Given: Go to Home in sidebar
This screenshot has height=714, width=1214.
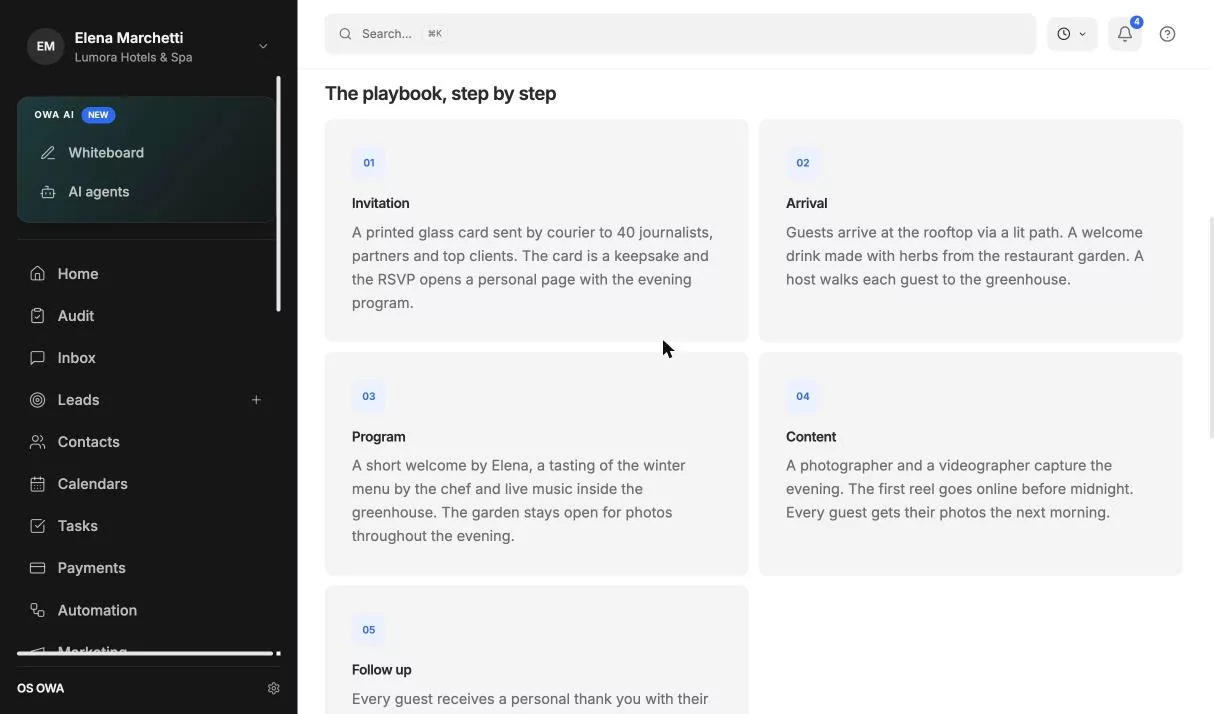Looking at the screenshot, I should click(78, 274).
